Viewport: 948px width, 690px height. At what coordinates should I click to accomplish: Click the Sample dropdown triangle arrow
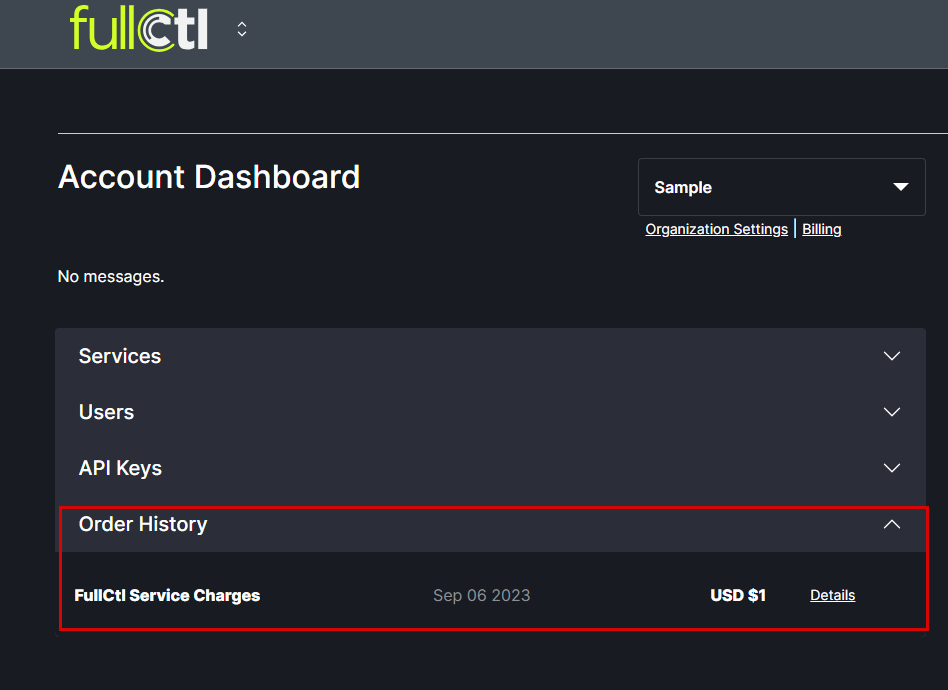[x=900, y=187]
